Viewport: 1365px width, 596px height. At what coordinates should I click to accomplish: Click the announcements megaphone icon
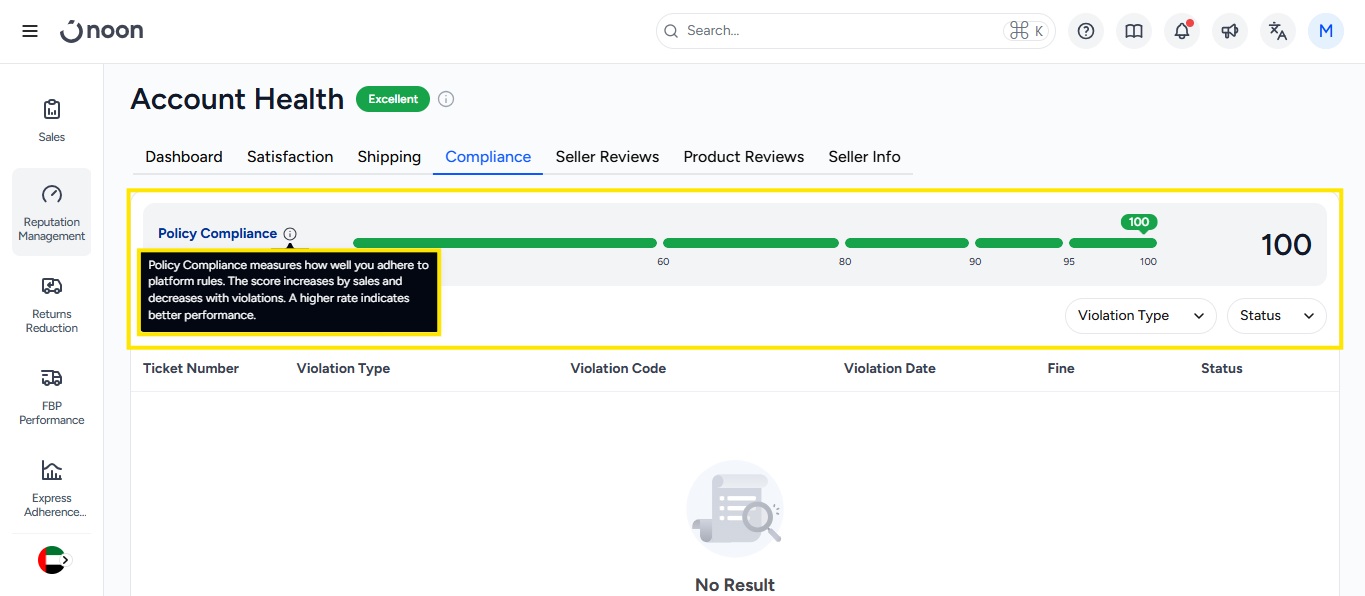[x=1230, y=31]
